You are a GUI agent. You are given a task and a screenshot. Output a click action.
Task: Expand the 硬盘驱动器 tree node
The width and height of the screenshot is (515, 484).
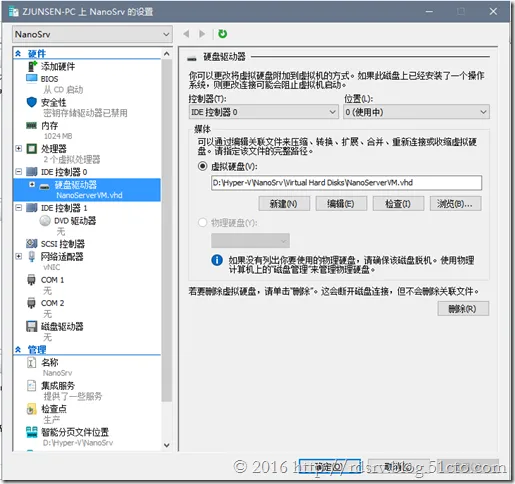pyautogui.click(x=32, y=184)
